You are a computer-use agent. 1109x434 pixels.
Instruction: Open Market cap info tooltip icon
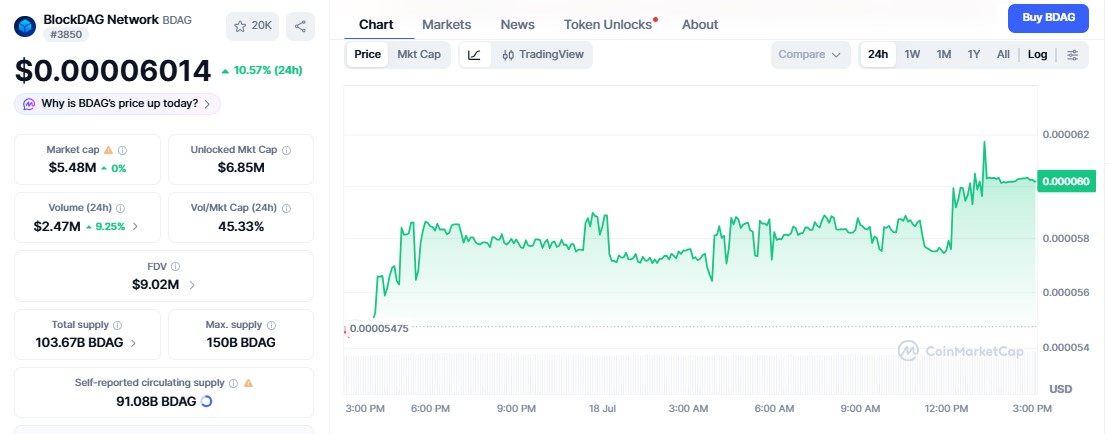[122, 150]
